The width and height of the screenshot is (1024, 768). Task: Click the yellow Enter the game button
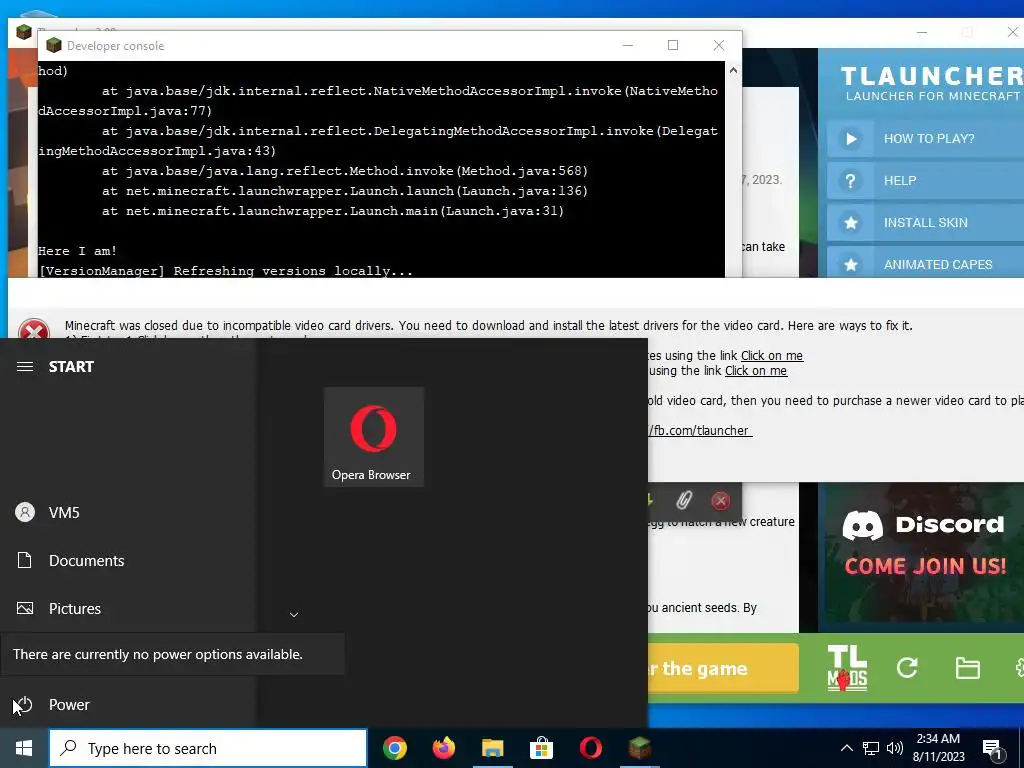(723, 668)
